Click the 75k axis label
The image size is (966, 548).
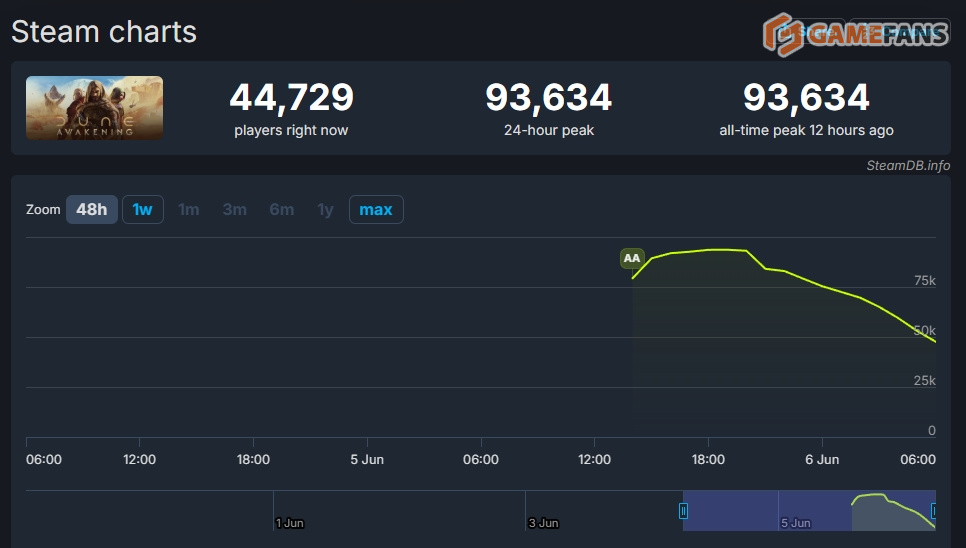pos(925,280)
